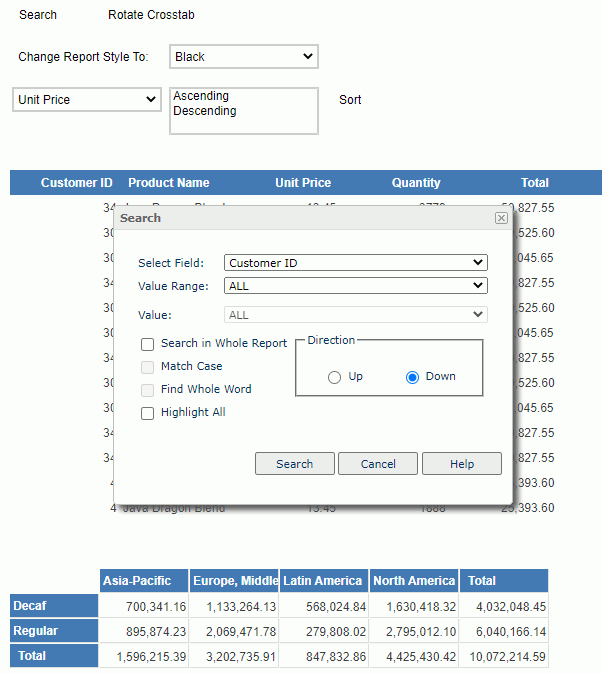Click the Search menu link at top
The height and width of the screenshot is (674, 602).
38,15
